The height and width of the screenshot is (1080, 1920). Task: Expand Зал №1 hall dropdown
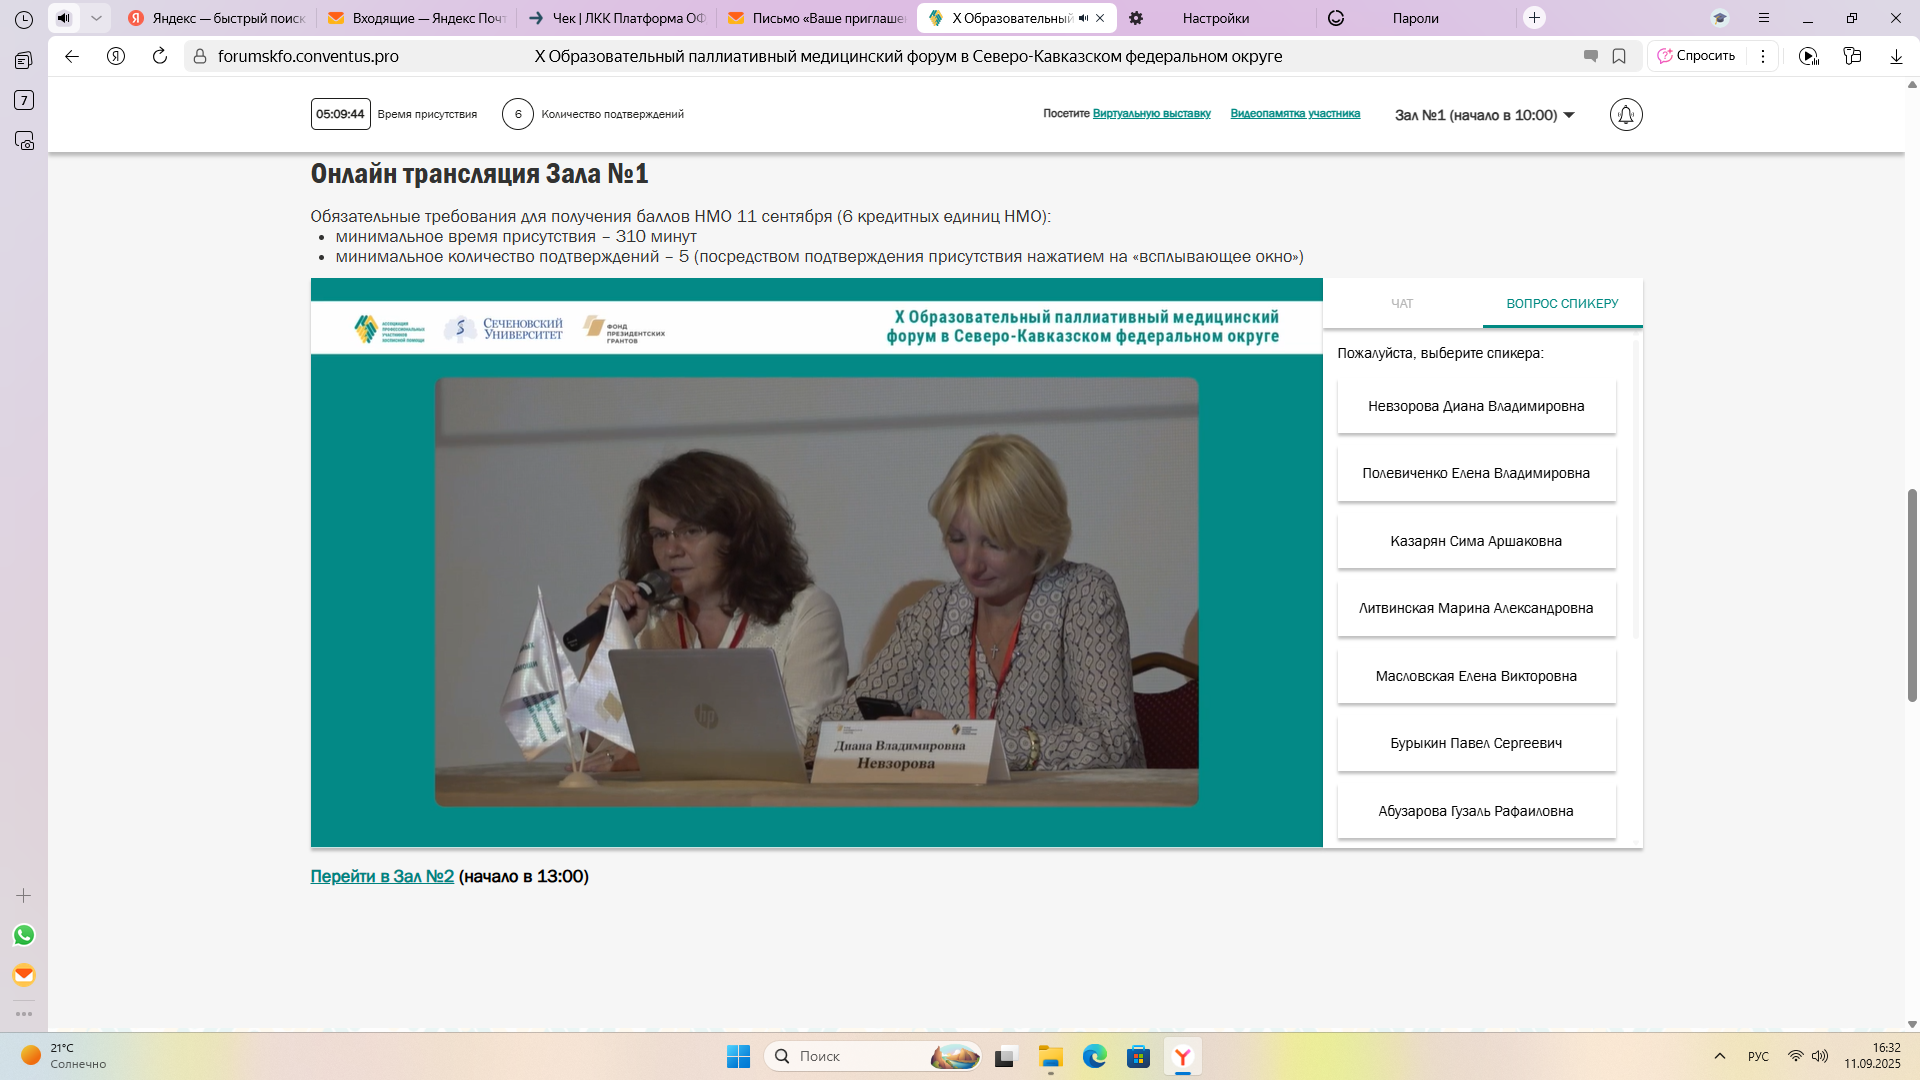1485,115
